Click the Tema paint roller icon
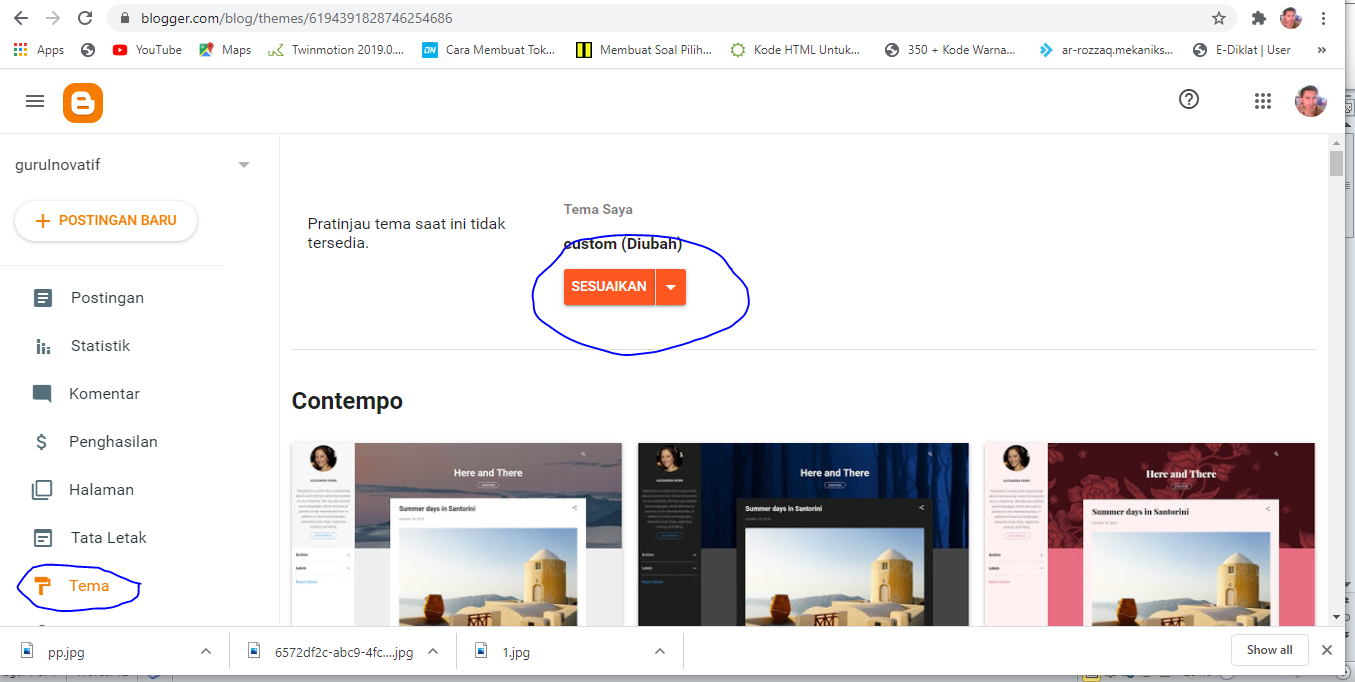Screen dimensions: 1355x682 click(43, 586)
